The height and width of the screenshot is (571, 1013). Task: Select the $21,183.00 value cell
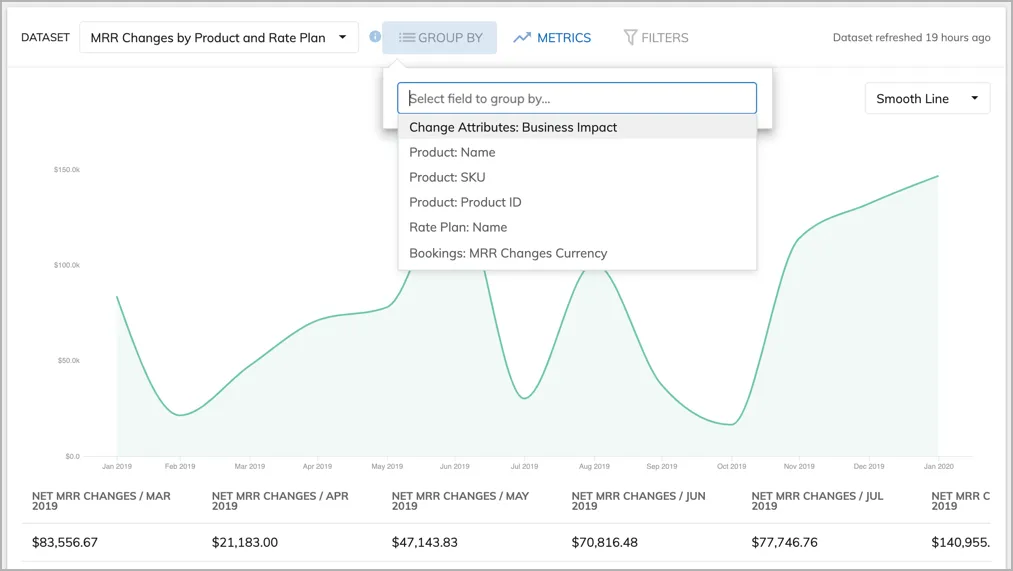pyautogui.click(x=245, y=543)
